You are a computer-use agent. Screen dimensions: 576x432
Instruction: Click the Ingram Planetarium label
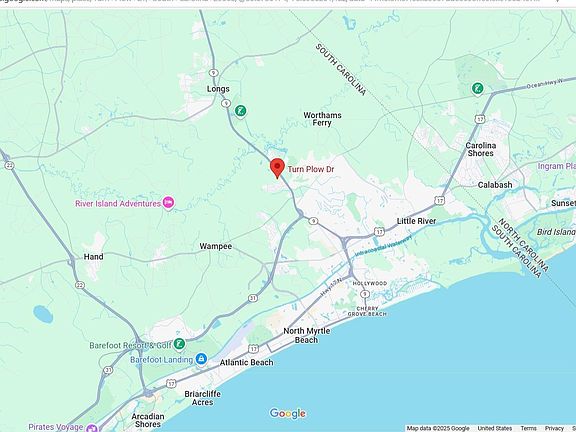(557, 166)
